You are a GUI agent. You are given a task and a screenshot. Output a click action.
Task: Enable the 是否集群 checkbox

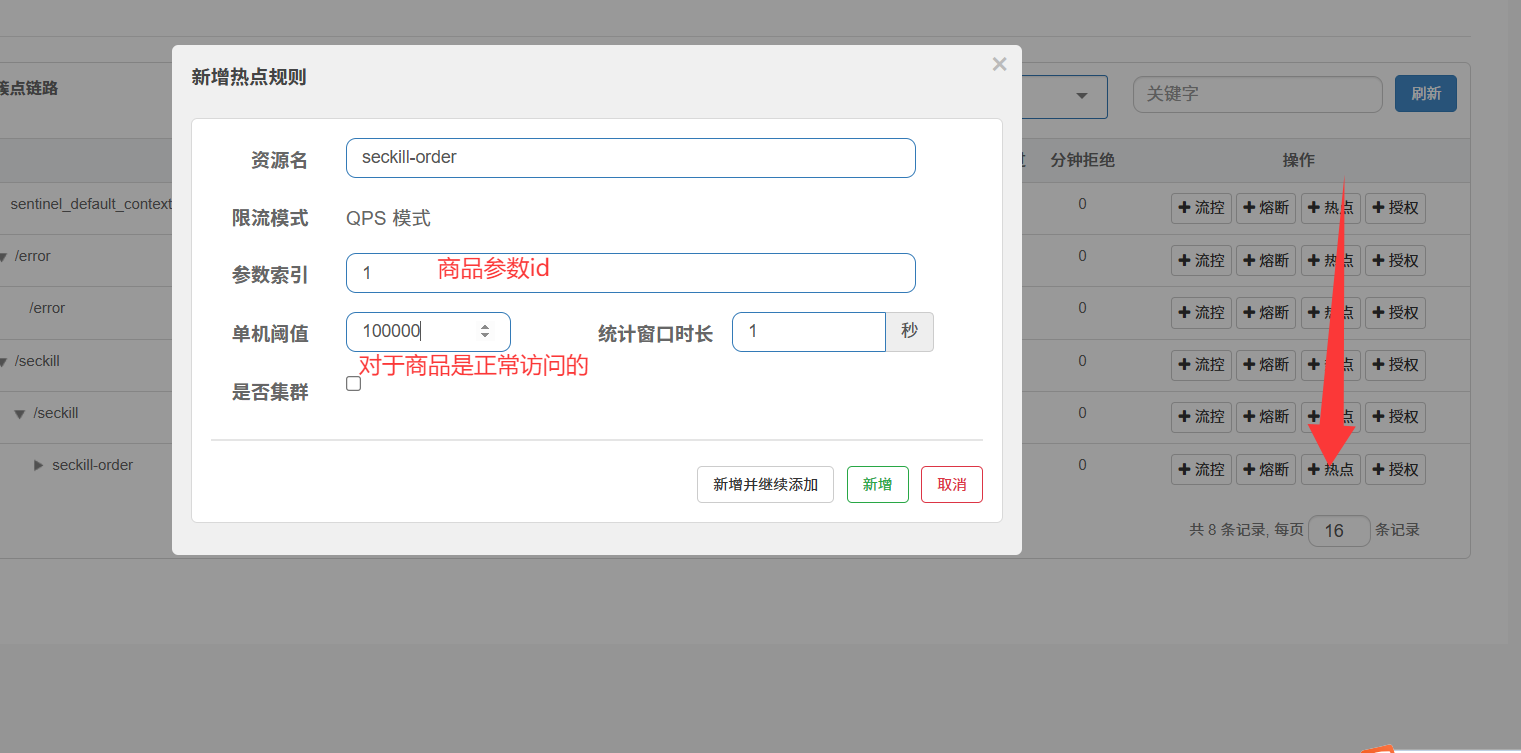(x=353, y=384)
